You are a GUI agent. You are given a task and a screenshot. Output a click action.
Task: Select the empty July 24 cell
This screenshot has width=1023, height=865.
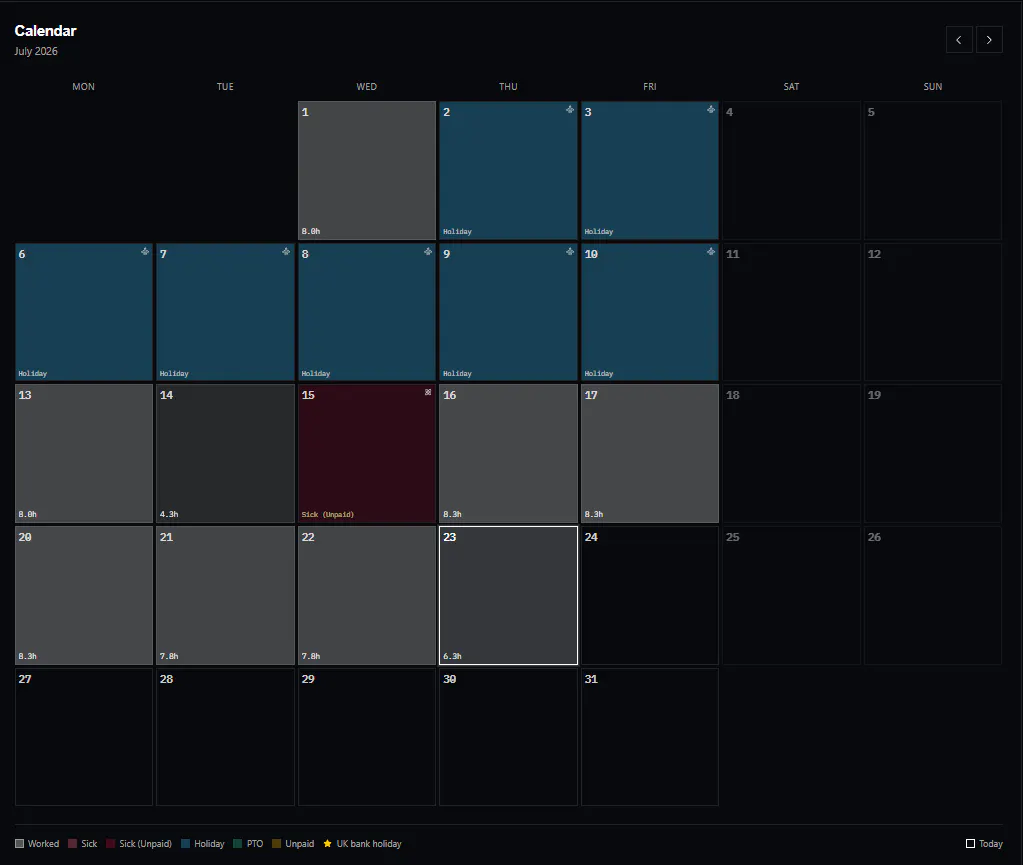(x=650, y=596)
